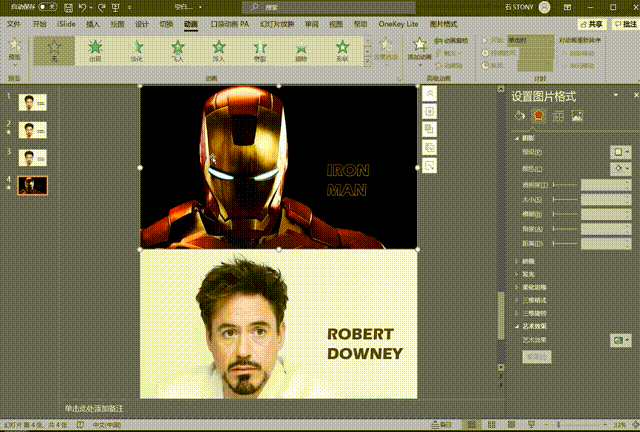Apply the 浮入 (Float In) animation
The height and width of the screenshot is (432, 640).
pos(219,48)
